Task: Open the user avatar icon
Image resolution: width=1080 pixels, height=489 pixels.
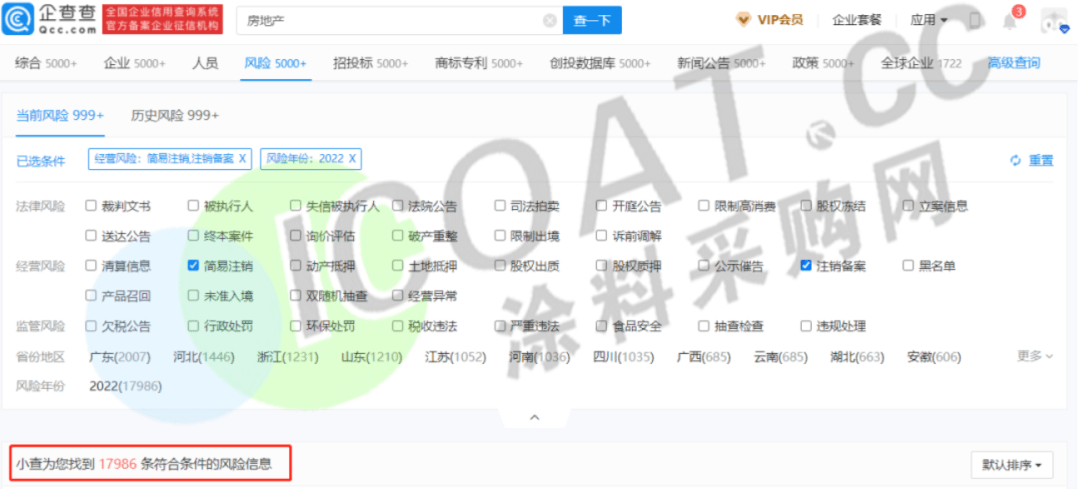Action: (1049, 21)
